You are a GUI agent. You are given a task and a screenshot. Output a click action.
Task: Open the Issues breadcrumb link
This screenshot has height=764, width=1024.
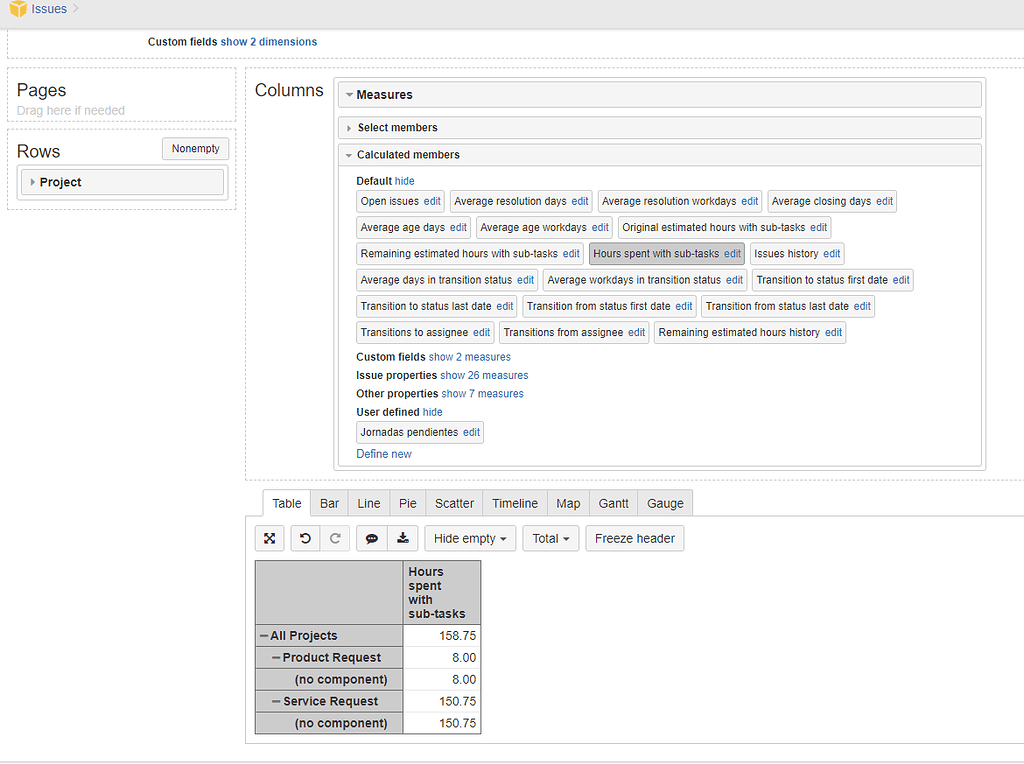(x=48, y=8)
